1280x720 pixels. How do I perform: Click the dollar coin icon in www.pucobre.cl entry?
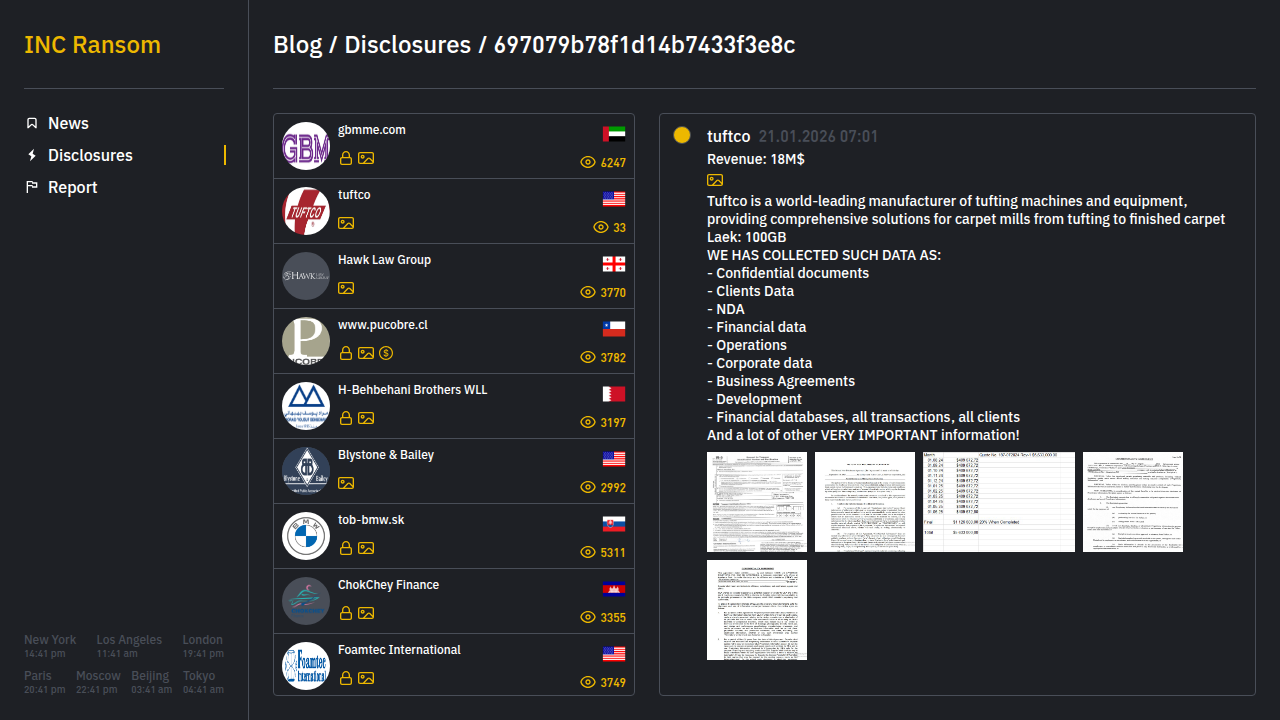coord(386,353)
